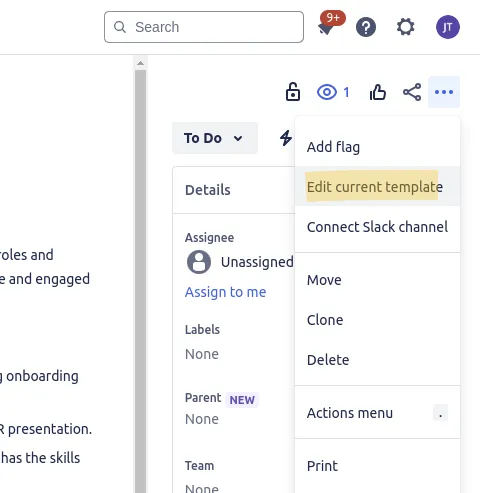The height and width of the screenshot is (493, 480).
Task: Close the three-dots more actions menu
Action: [x=444, y=92]
